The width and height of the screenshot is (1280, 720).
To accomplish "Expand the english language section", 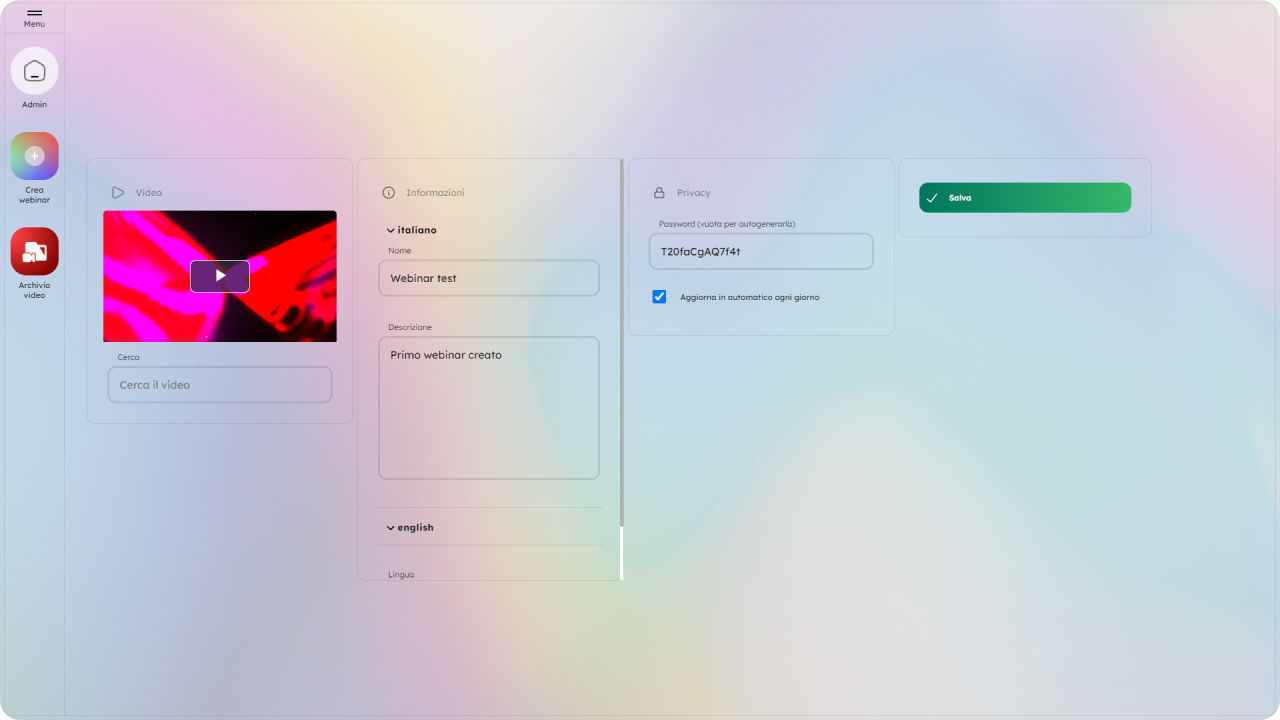I will click(411, 527).
